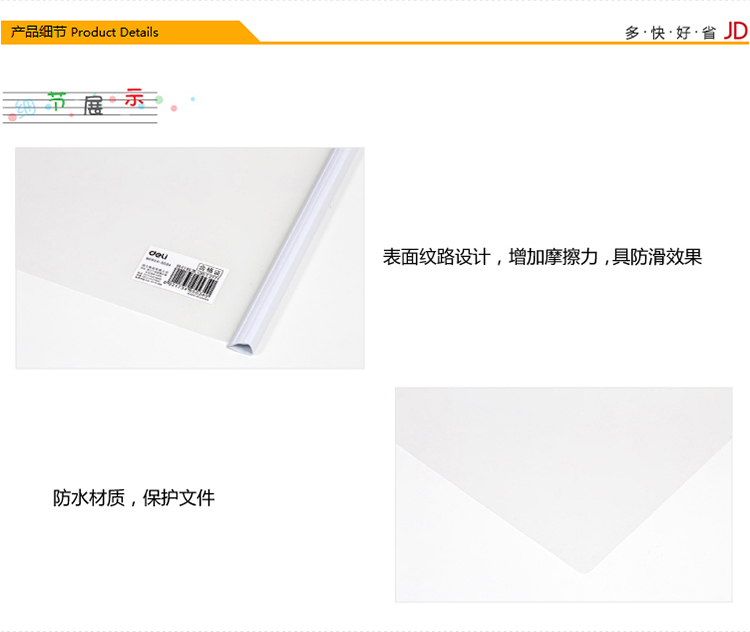This screenshot has height=632, width=750.
Task: Click the black 展 character in heading
Action: pyautogui.click(x=94, y=105)
